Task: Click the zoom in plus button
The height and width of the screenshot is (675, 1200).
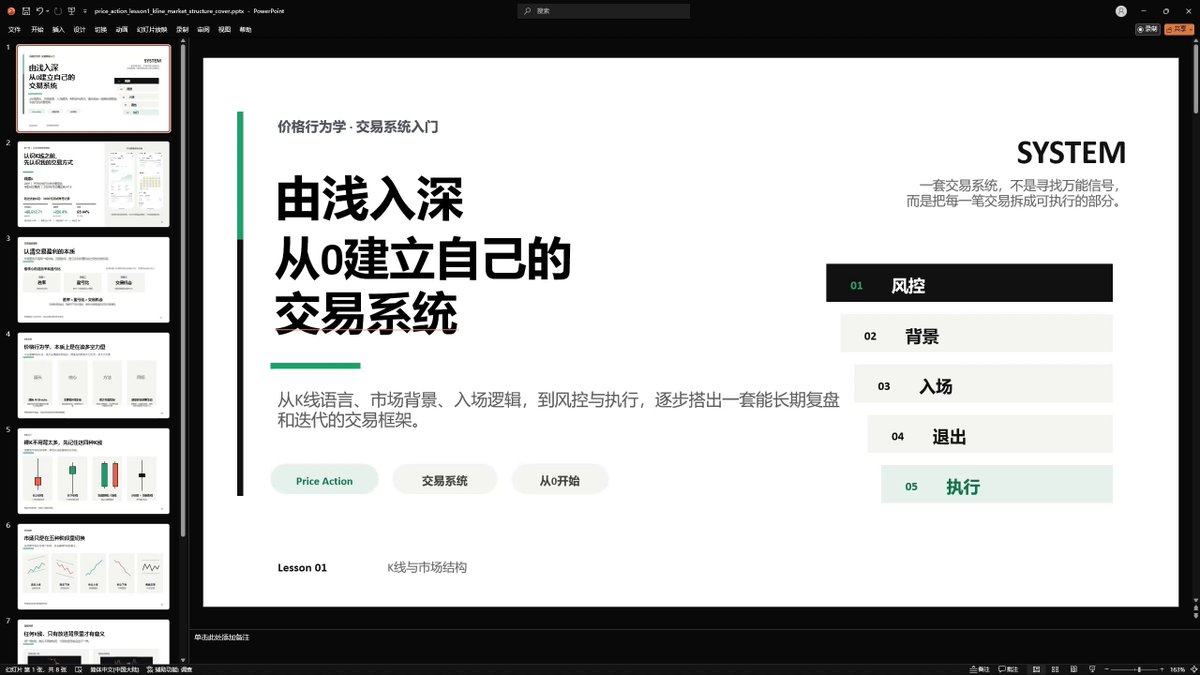Action: click(x=1163, y=668)
